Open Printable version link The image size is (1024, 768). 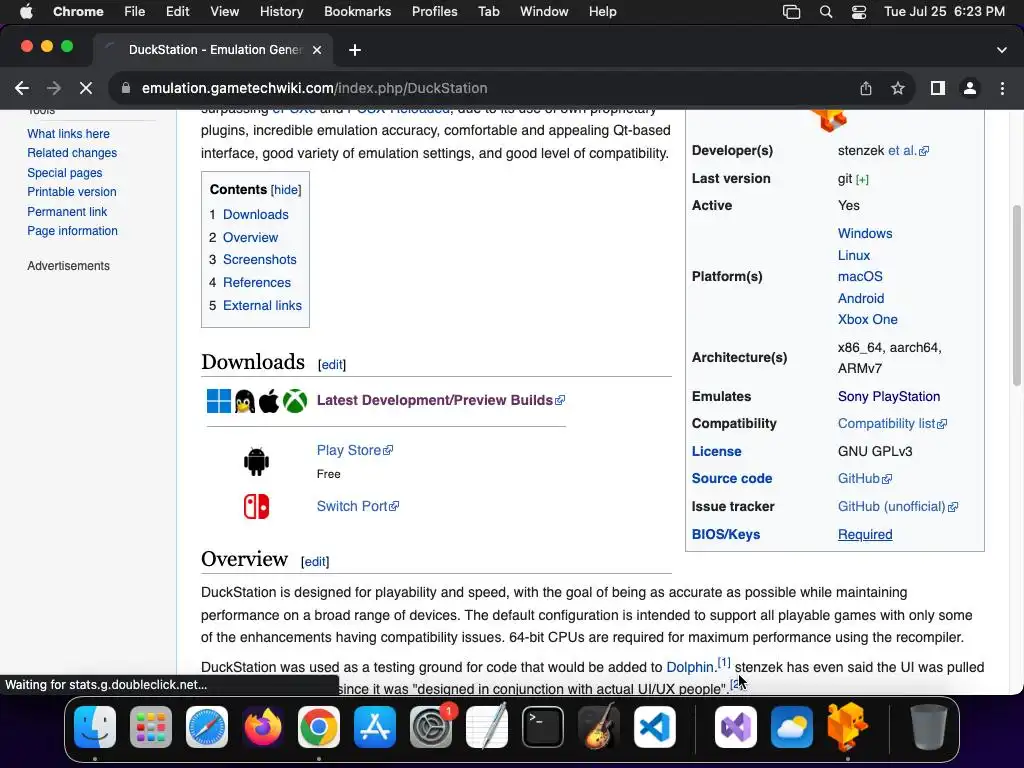pos(72,192)
